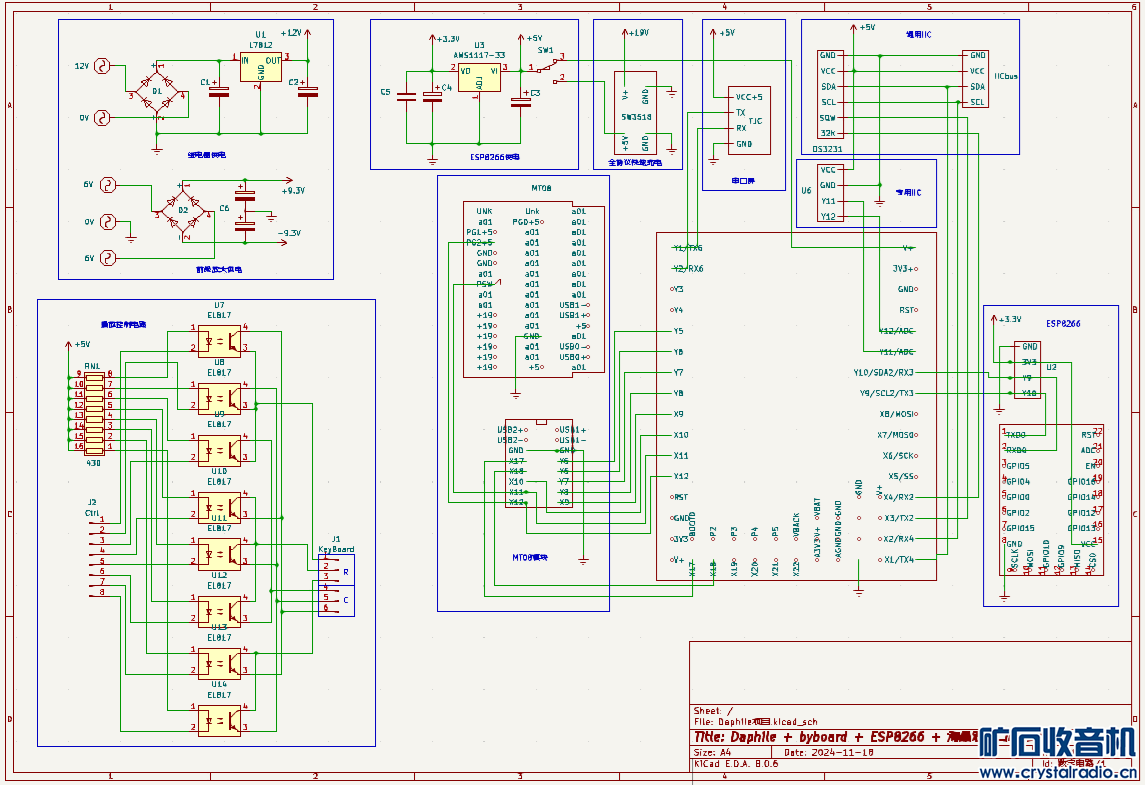Select the ESP8266 module U2 body
The image size is (1145, 785).
click(x=1052, y=500)
